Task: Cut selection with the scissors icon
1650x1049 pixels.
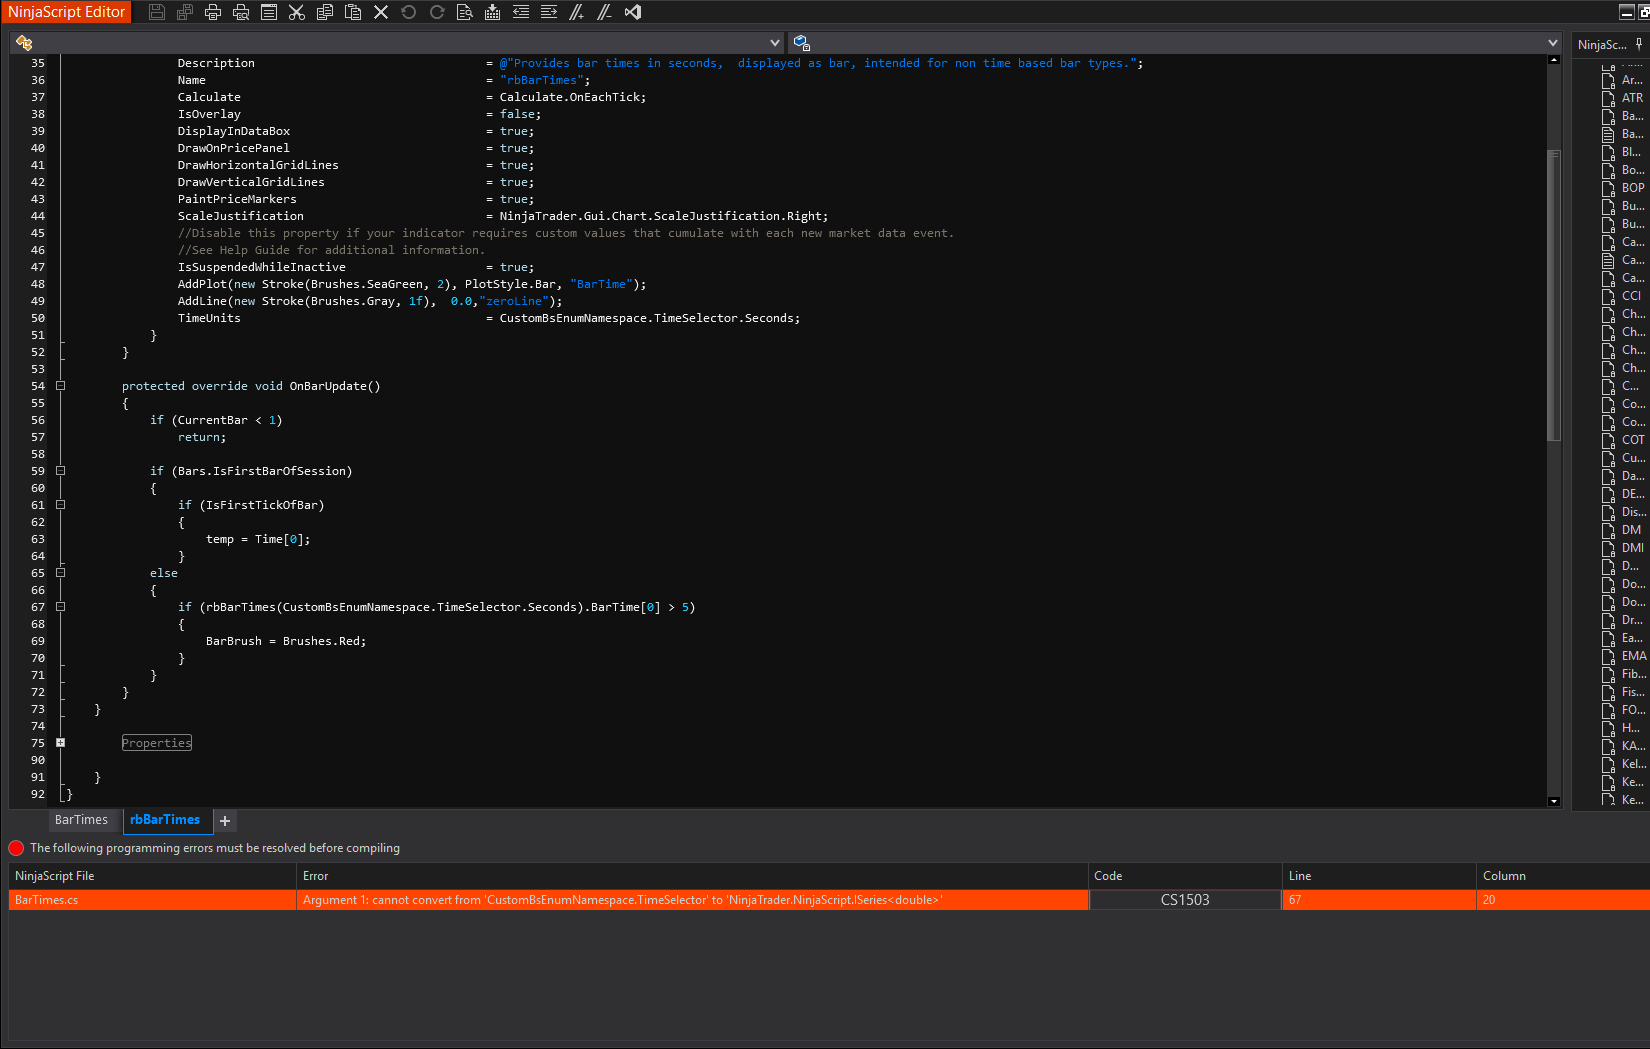Action: coord(297,12)
